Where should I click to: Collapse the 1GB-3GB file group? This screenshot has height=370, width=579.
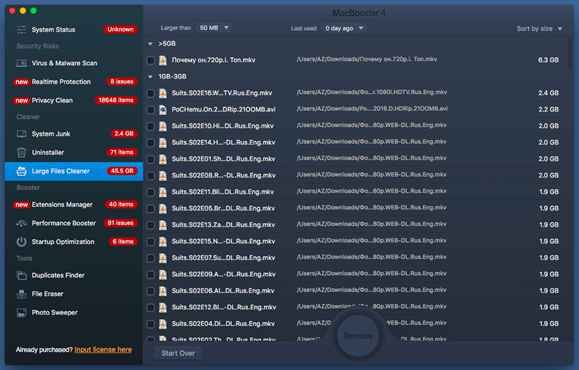click(150, 77)
